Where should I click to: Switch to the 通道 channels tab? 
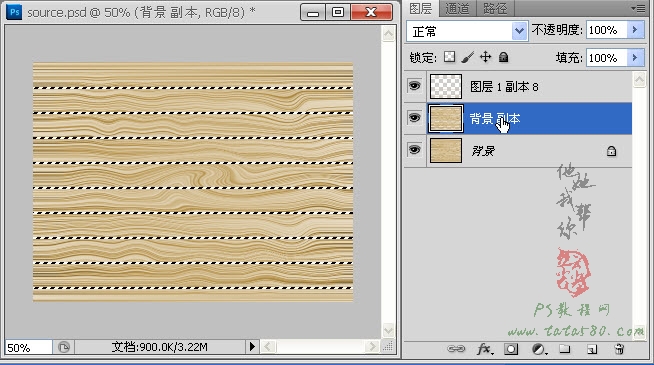coord(457,8)
